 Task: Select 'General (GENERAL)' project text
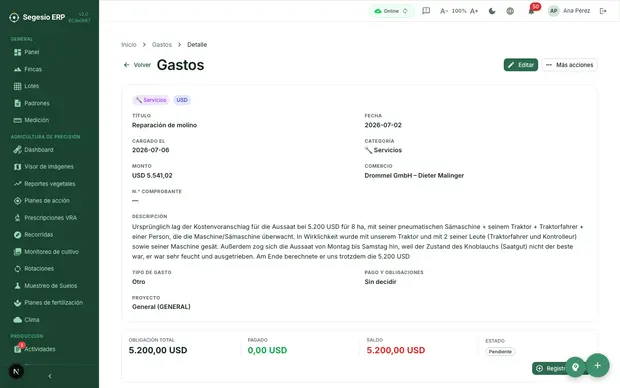tap(161, 307)
